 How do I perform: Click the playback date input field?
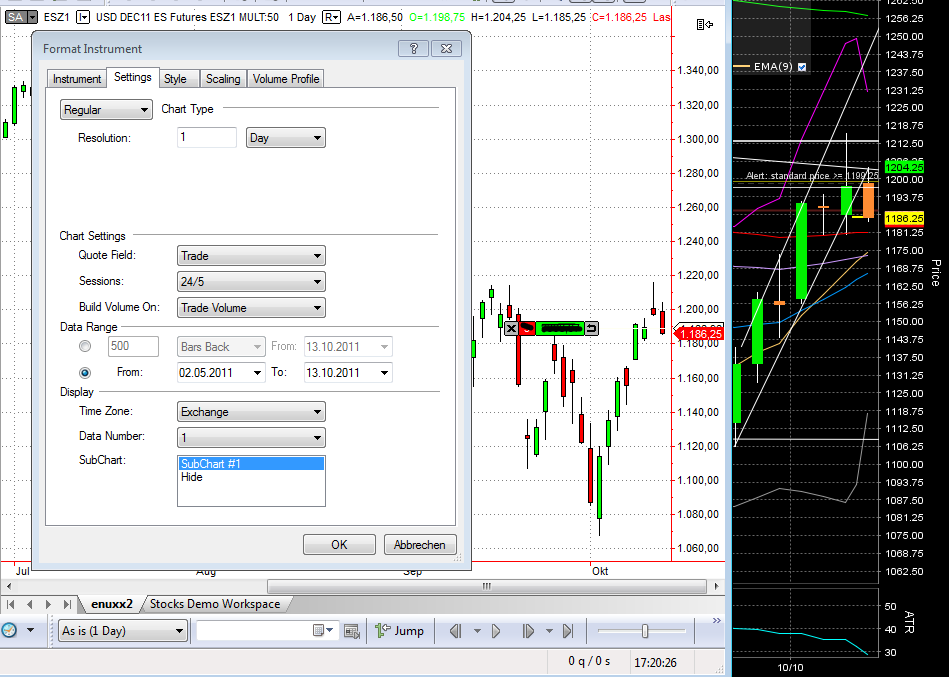pos(254,630)
